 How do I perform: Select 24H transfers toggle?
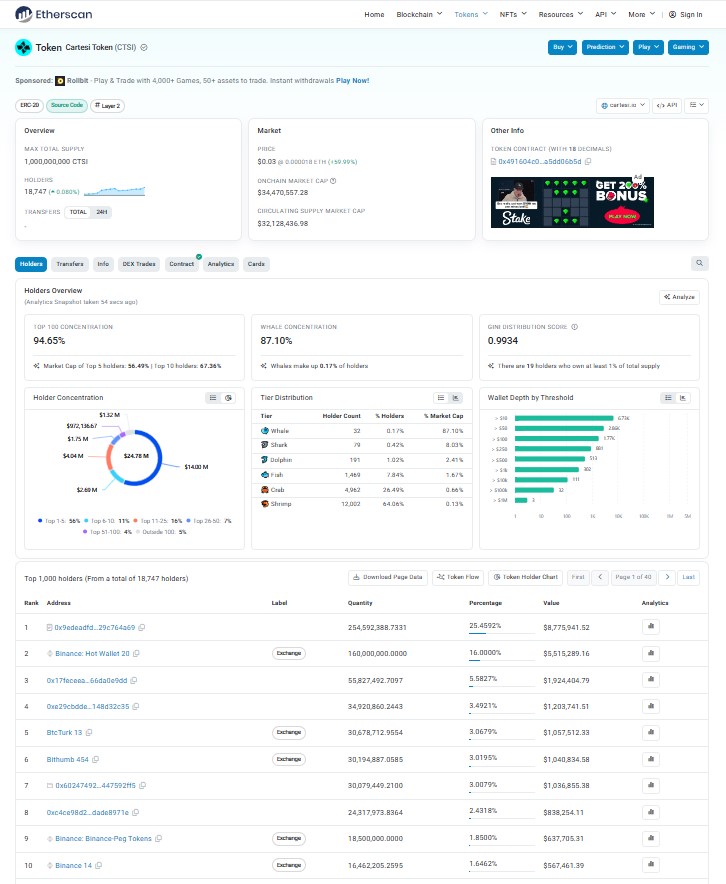coord(101,213)
